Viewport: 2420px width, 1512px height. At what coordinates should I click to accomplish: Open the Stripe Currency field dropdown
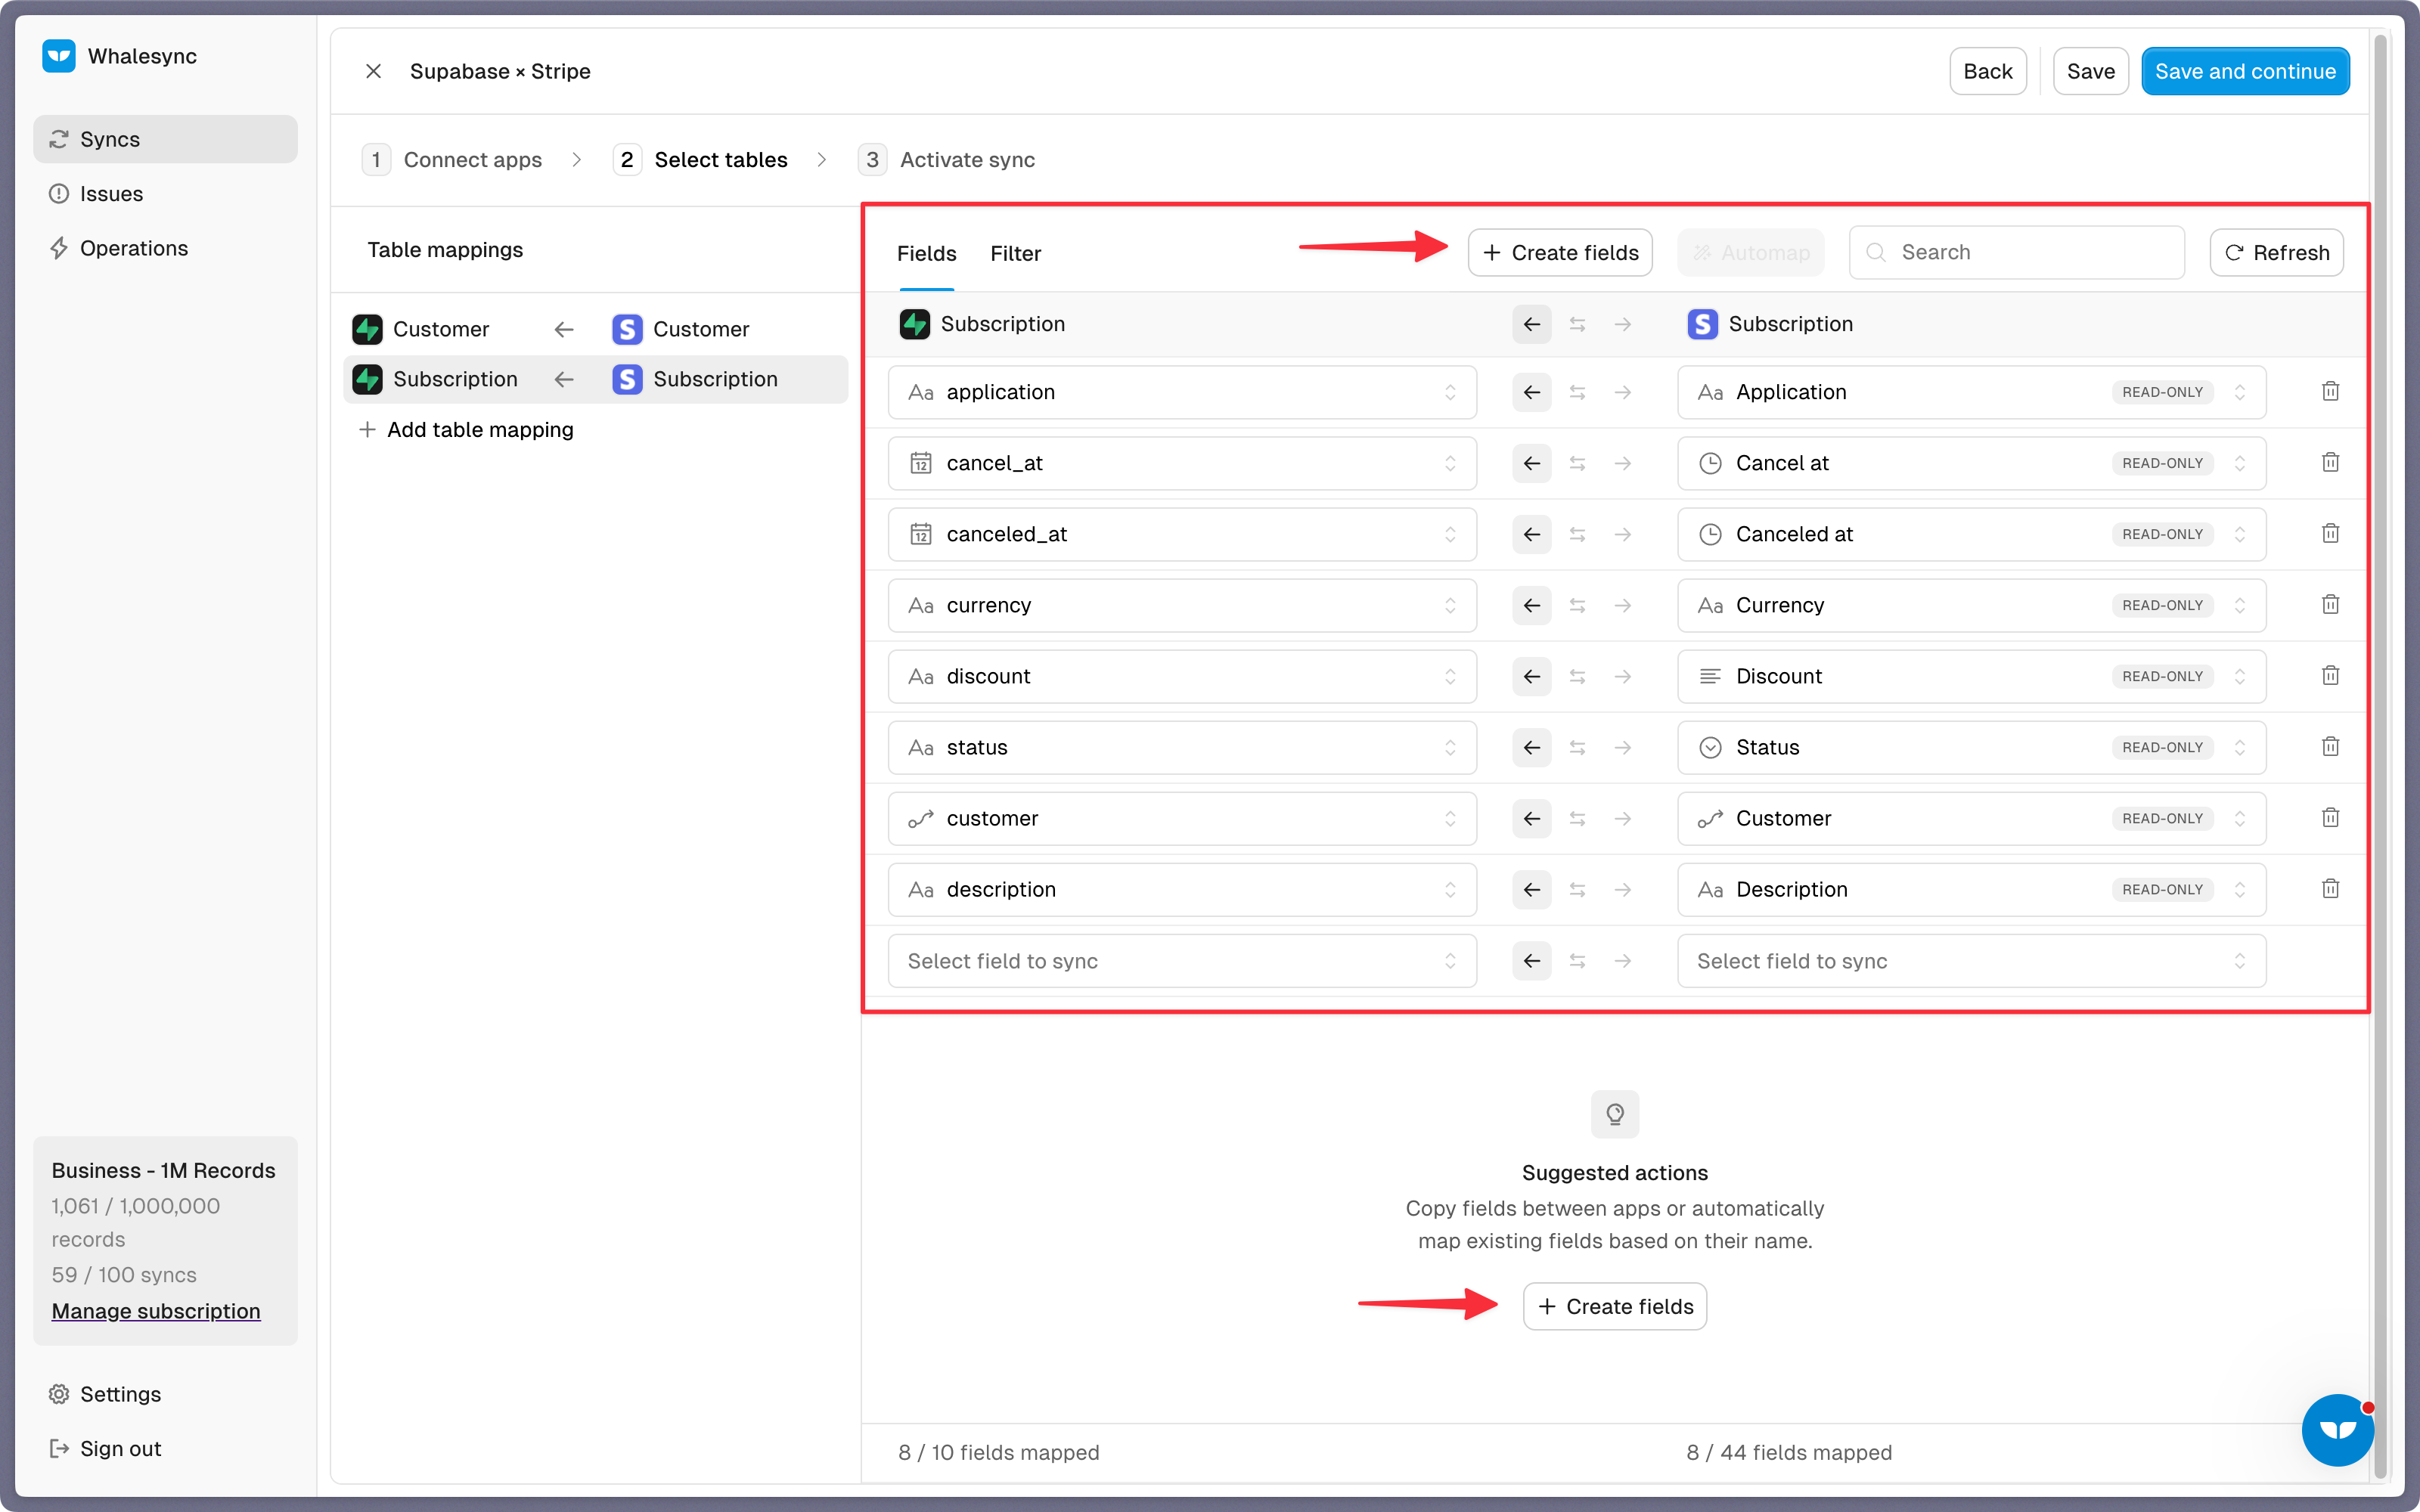[x=1971, y=605]
